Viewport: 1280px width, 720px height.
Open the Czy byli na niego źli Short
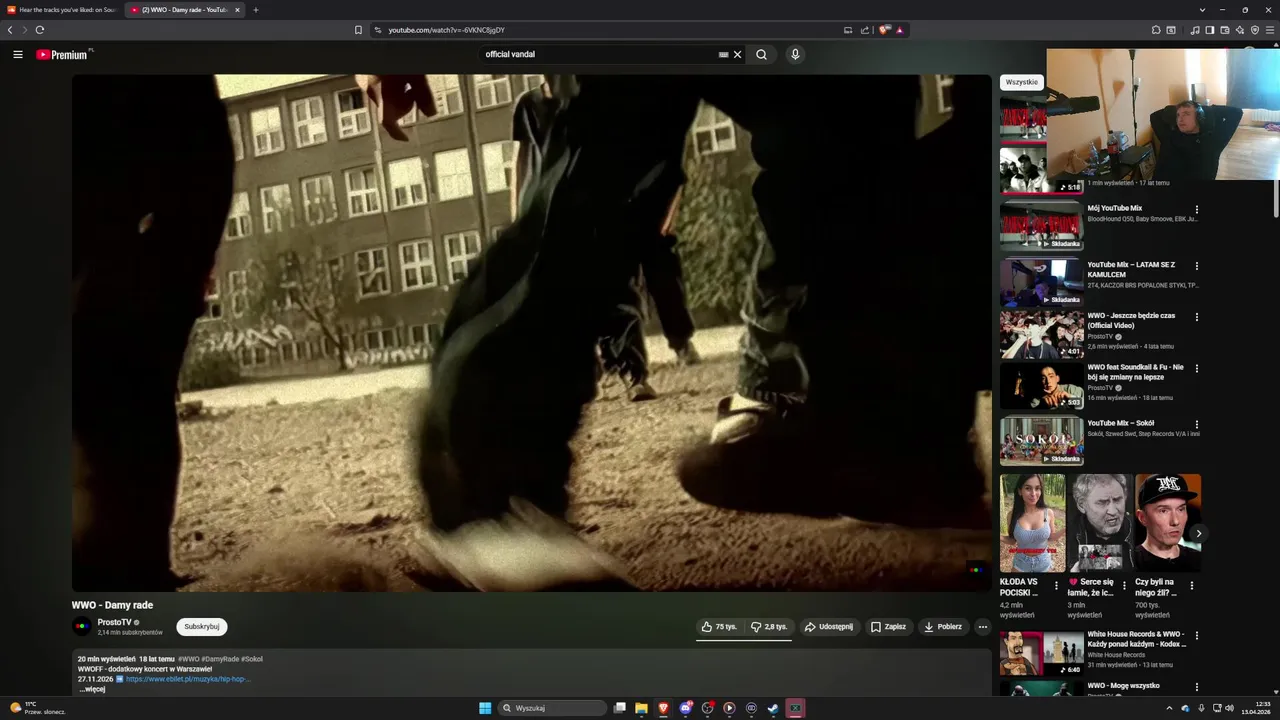[1168, 522]
